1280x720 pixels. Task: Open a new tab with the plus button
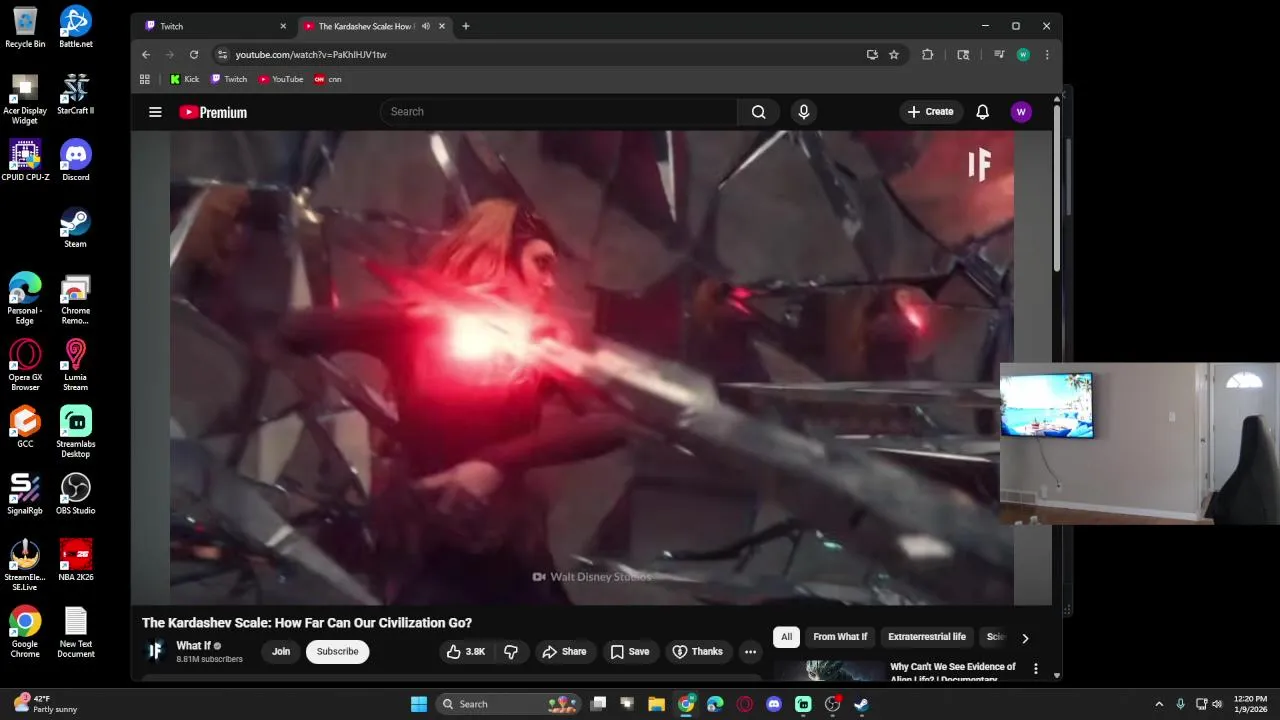point(466,26)
